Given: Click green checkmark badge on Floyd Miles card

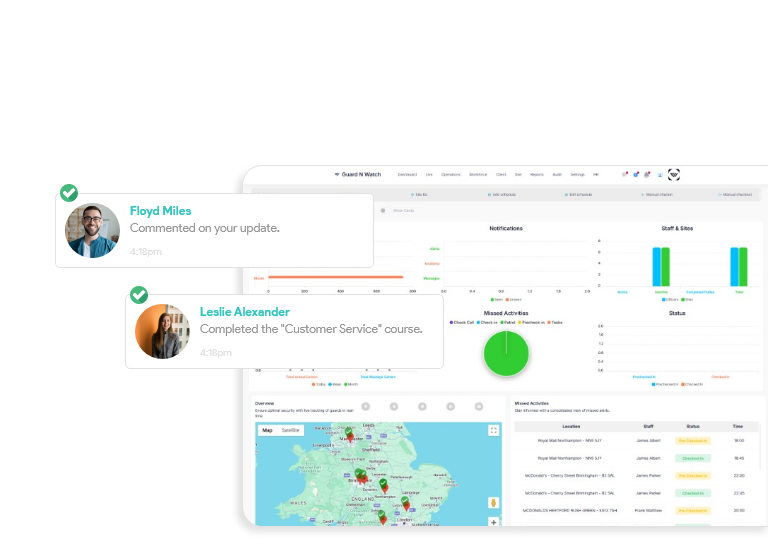Looking at the screenshot, I should pyautogui.click(x=68, y=193).
